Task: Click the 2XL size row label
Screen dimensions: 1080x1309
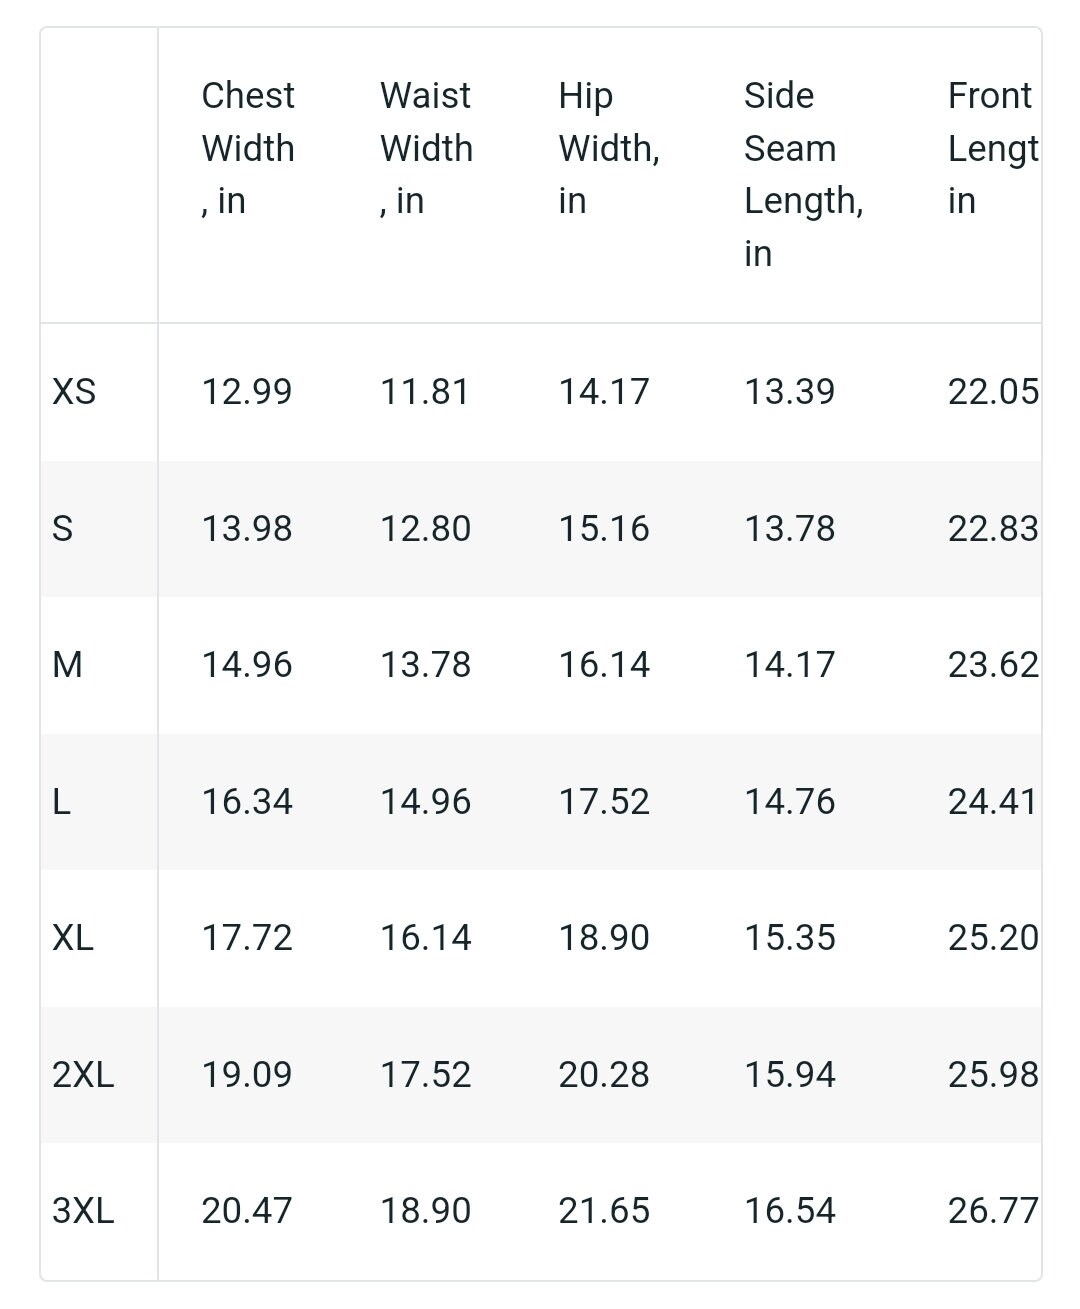Action: point(83,1074)
